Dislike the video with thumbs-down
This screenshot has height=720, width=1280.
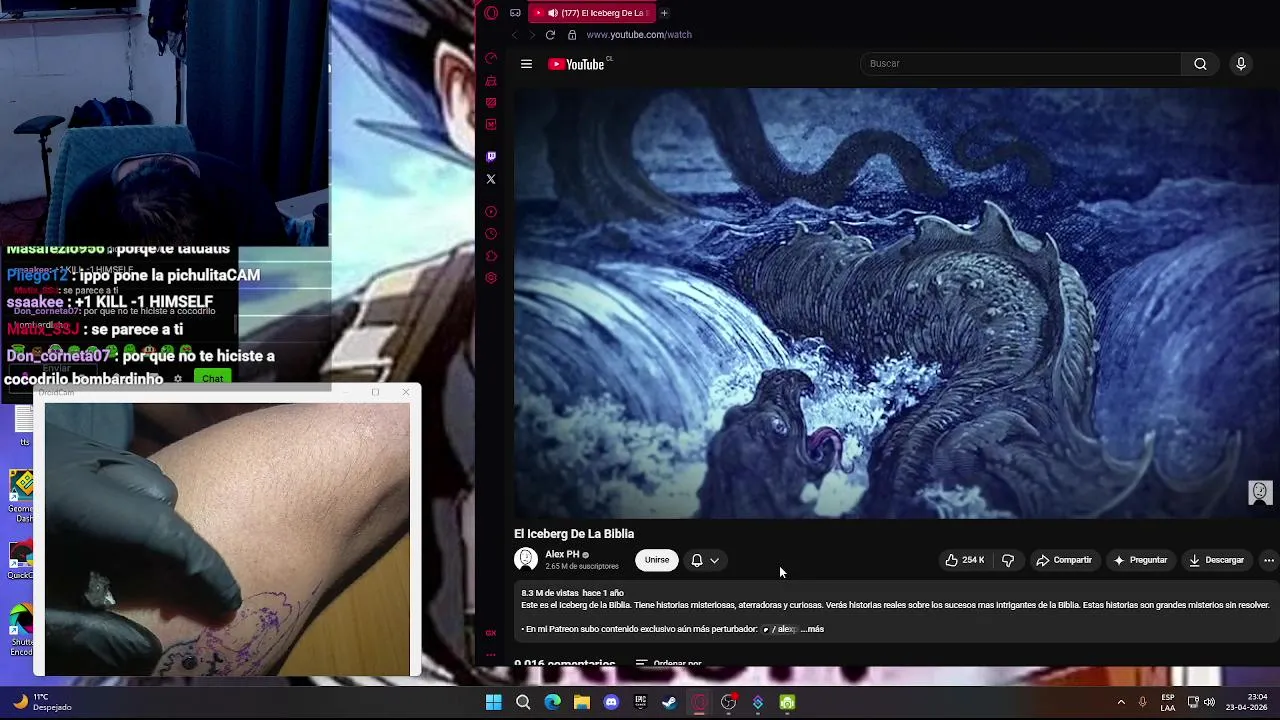(x=1008, y=560)
